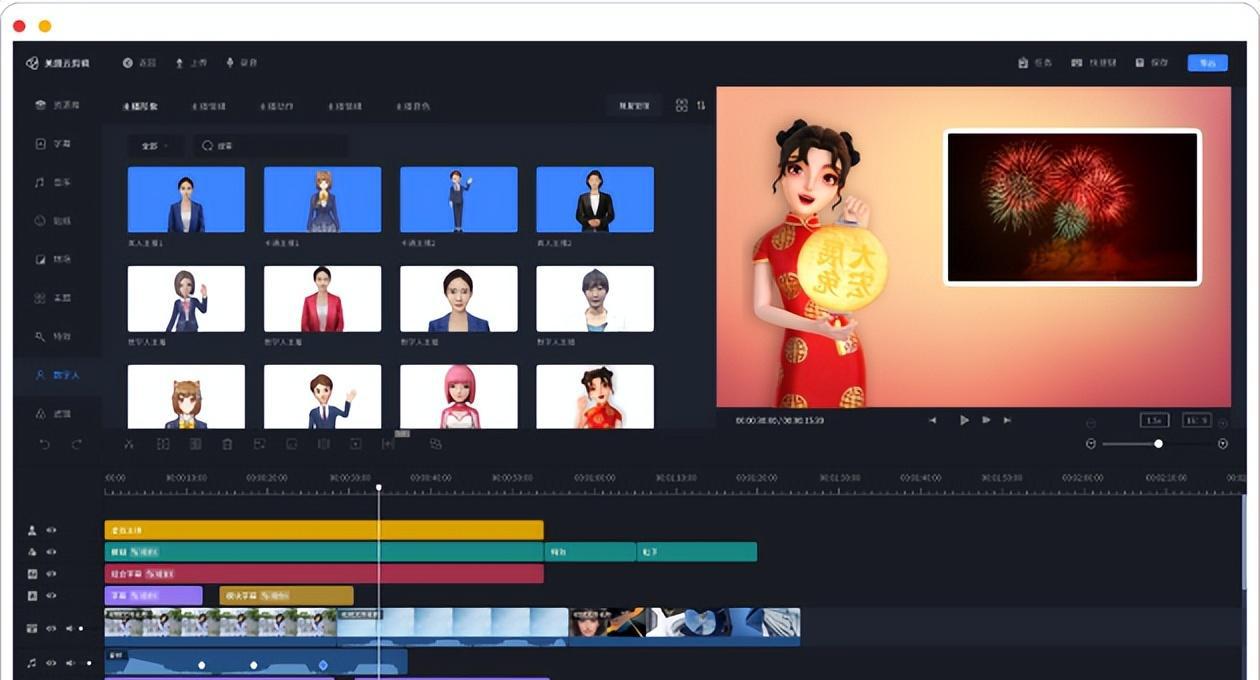
Task: Step back one frame in the preview
Action: pyautogui.click(x=933, y=420)
